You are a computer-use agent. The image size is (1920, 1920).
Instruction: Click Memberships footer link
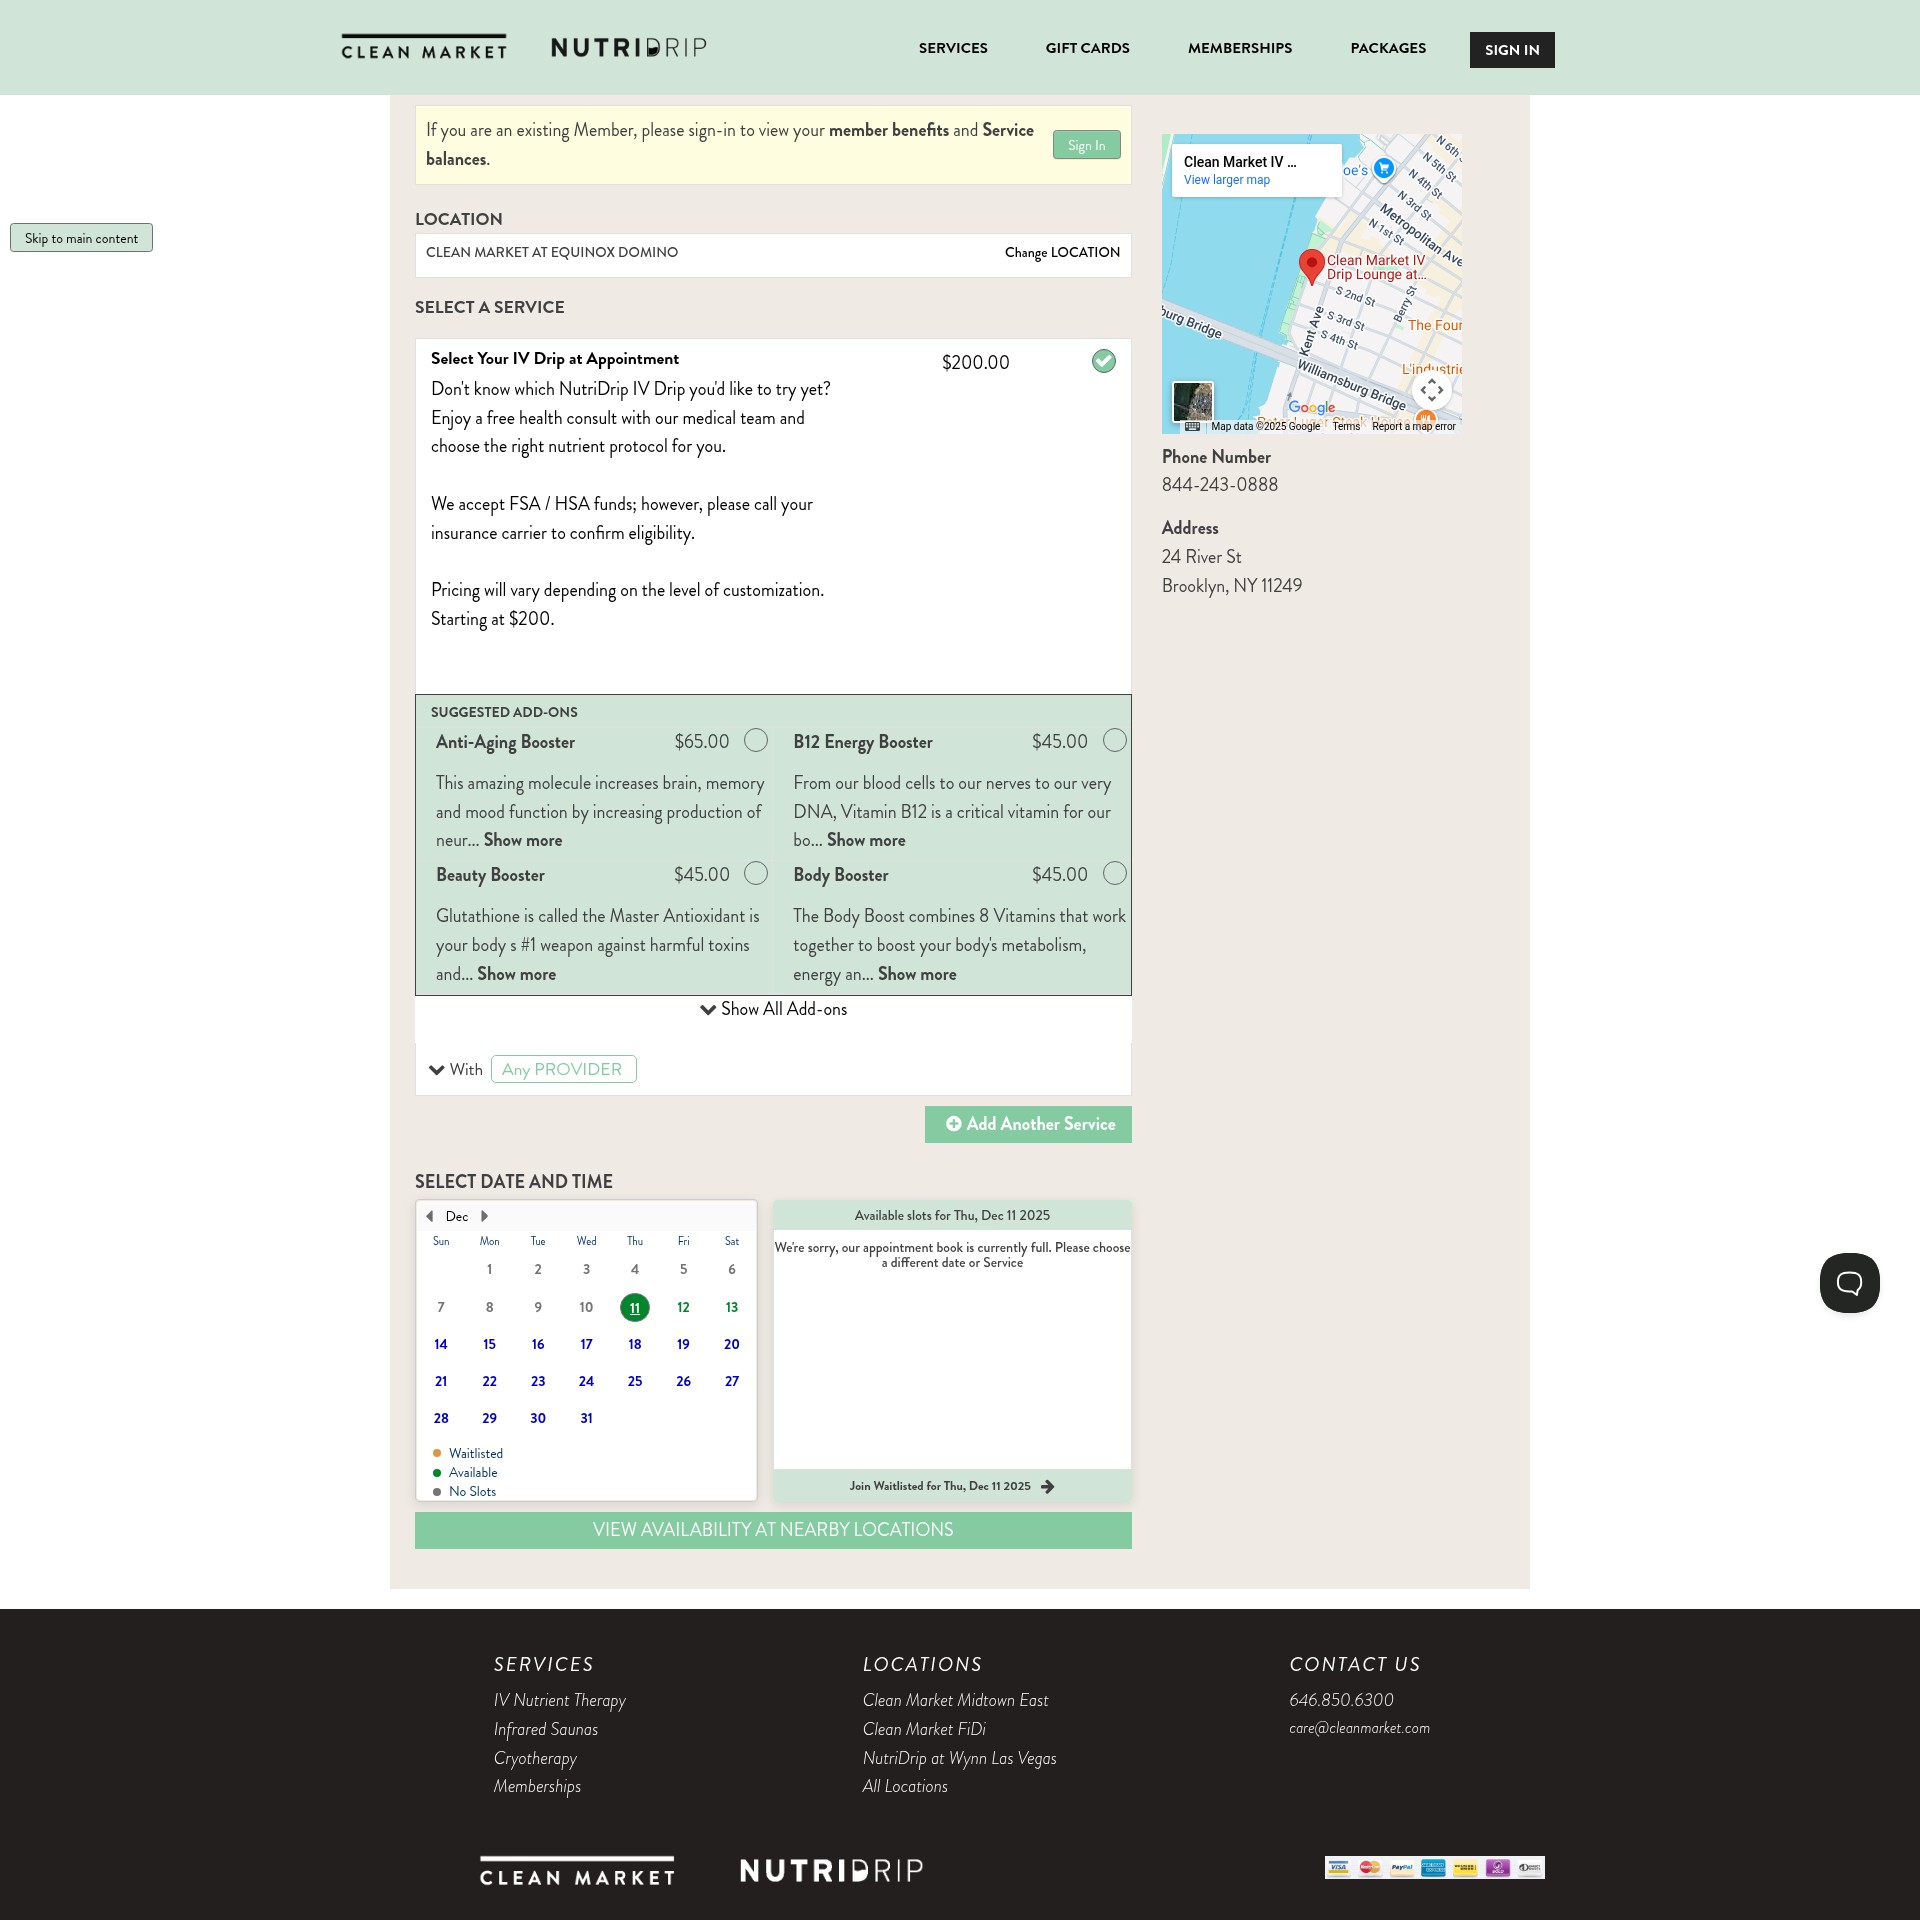pyautogui.click(x=537, y=1786)
